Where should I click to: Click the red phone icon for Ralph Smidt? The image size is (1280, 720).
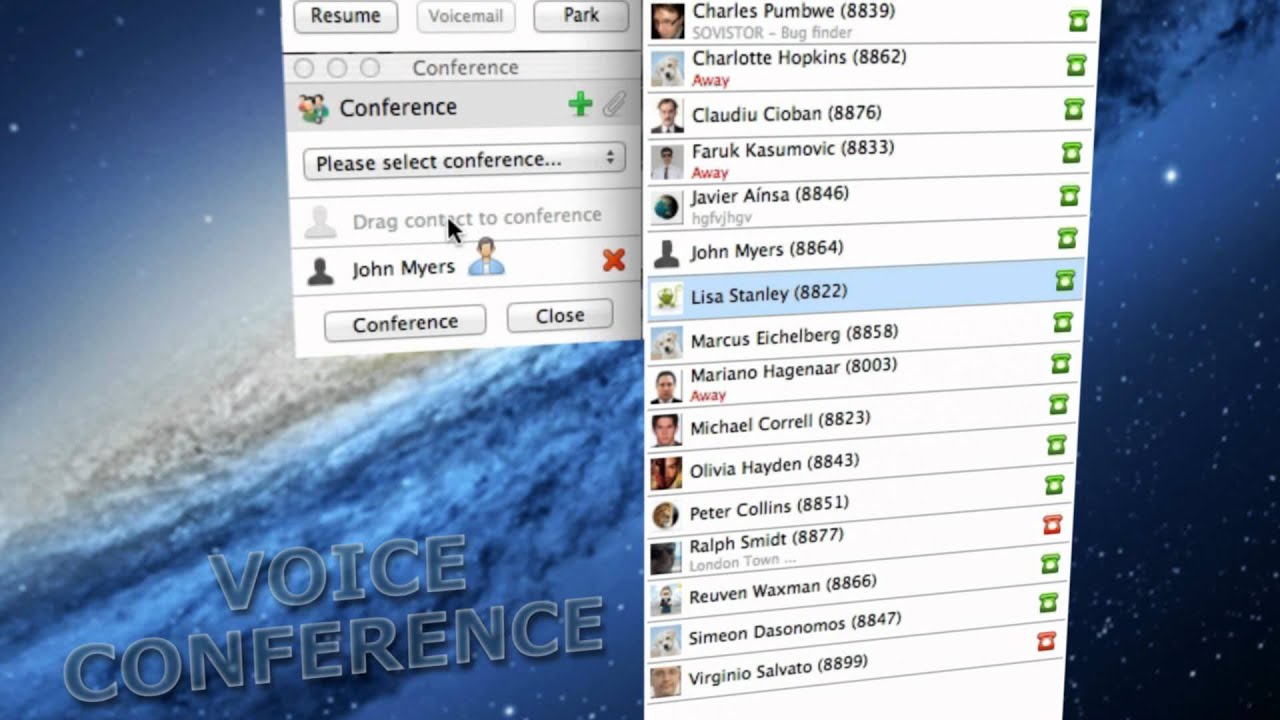(1052, 524)
